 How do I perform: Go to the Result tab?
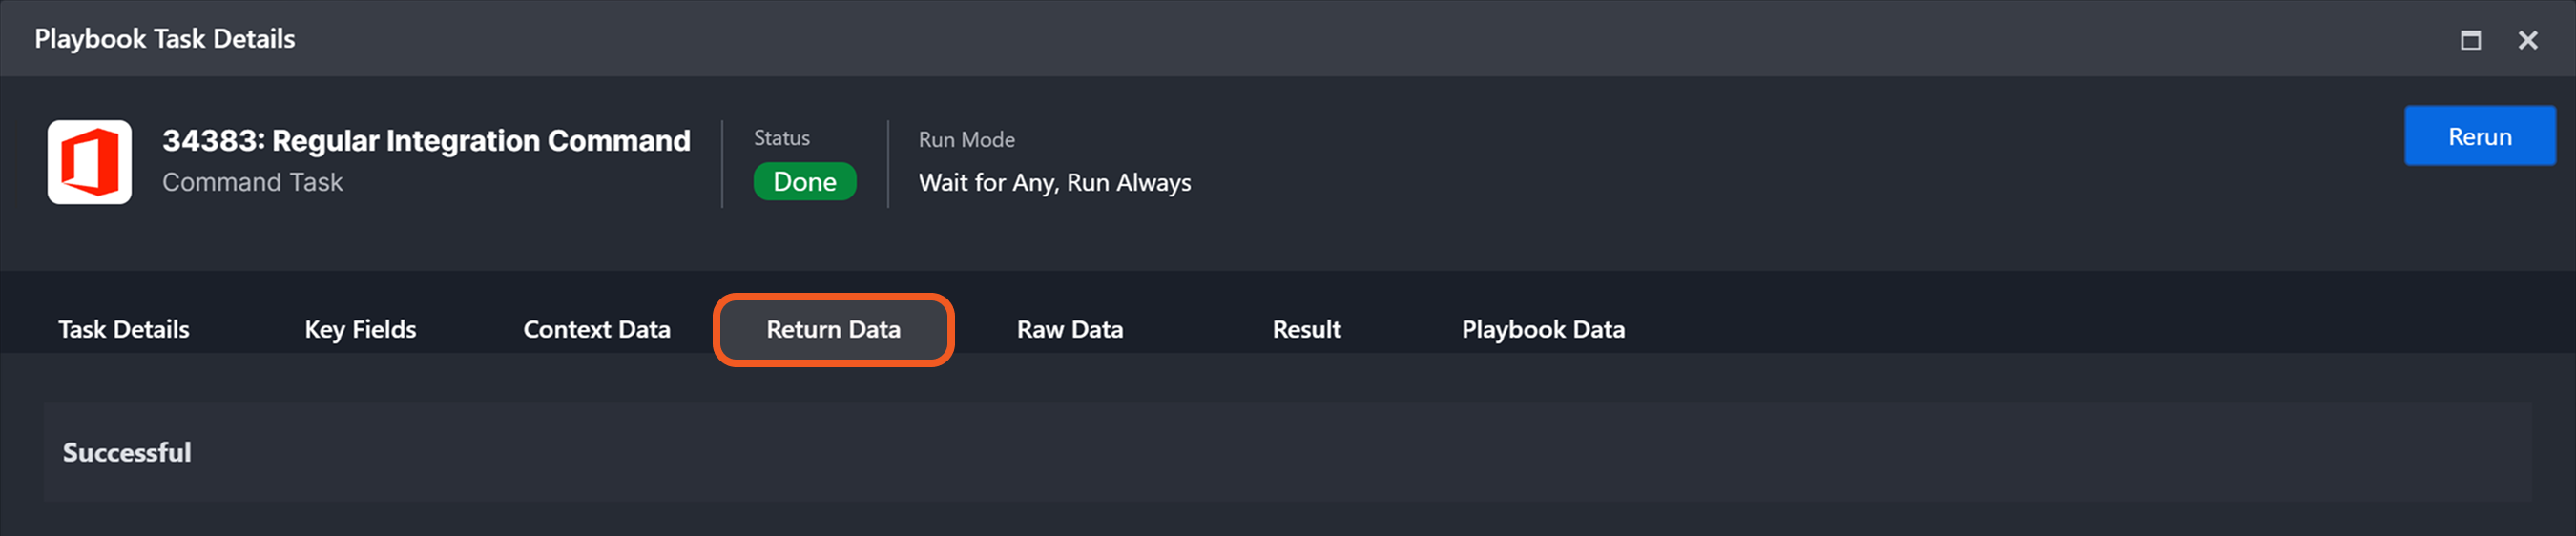point(1306,329)
